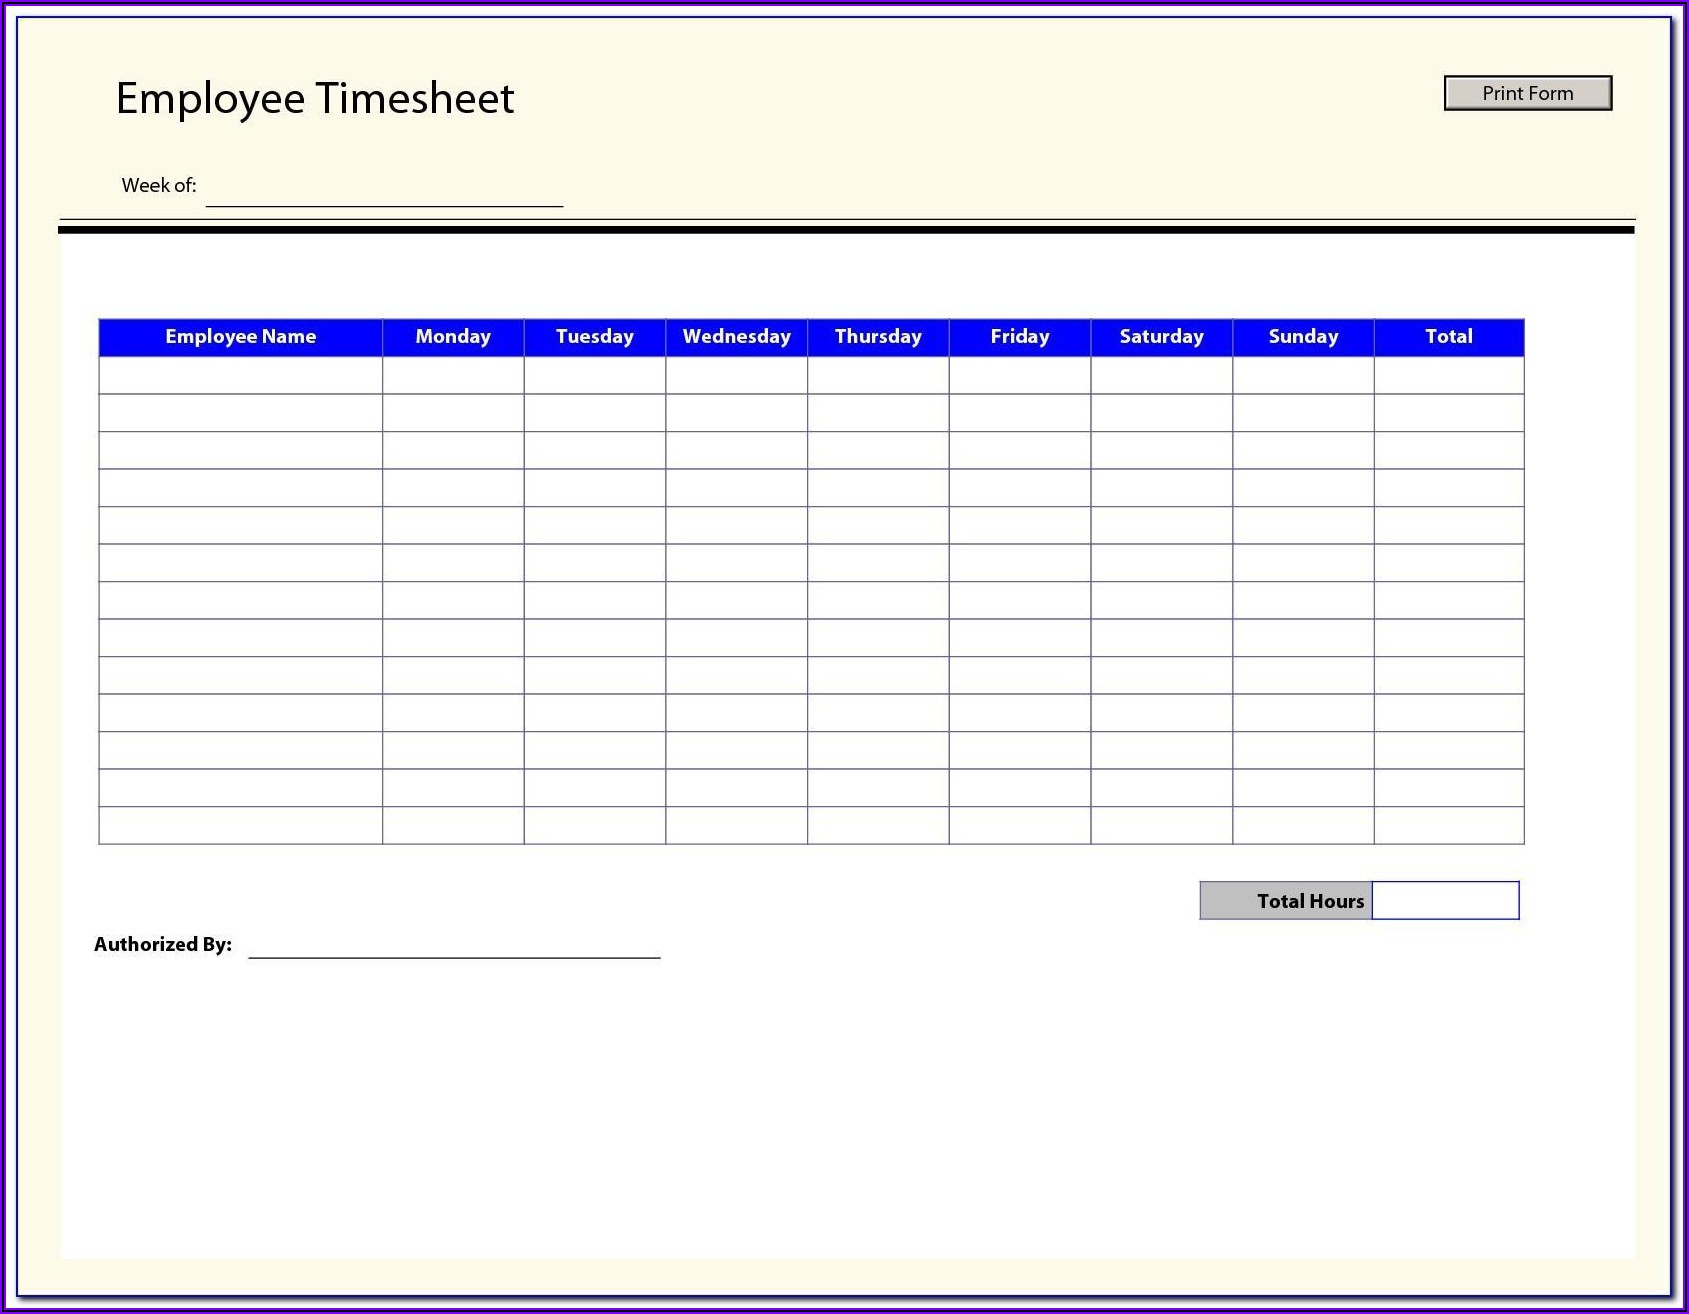Screen dimensions: 1689x1314
Task: Click the Friday column header
Action: pyautogui.click(x=1019, y=337)
